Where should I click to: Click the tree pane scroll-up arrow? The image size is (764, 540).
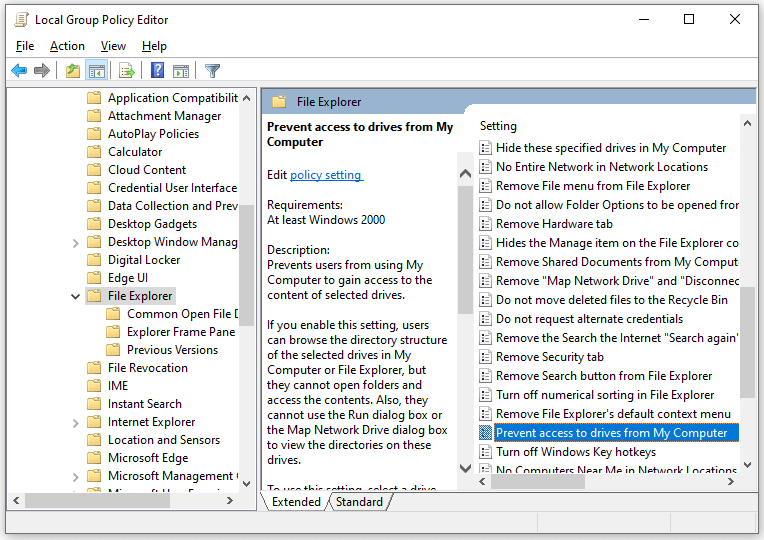coord(247,98)
